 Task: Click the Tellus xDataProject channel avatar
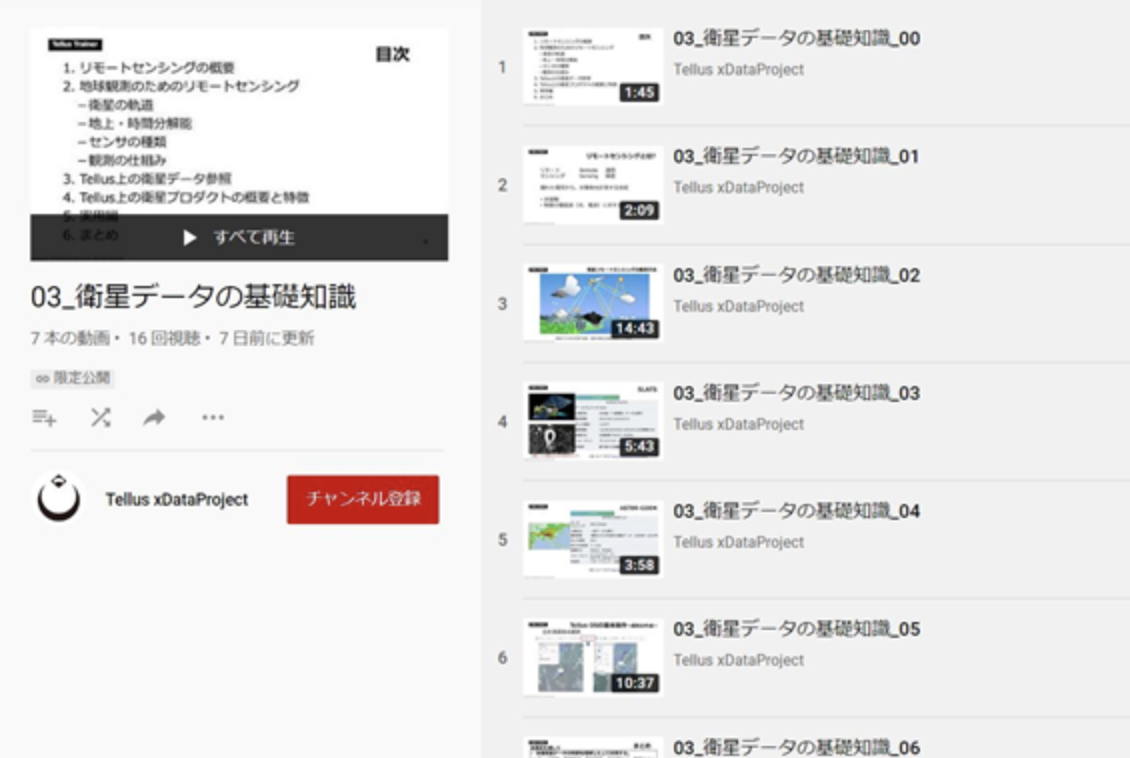point(58,499)
